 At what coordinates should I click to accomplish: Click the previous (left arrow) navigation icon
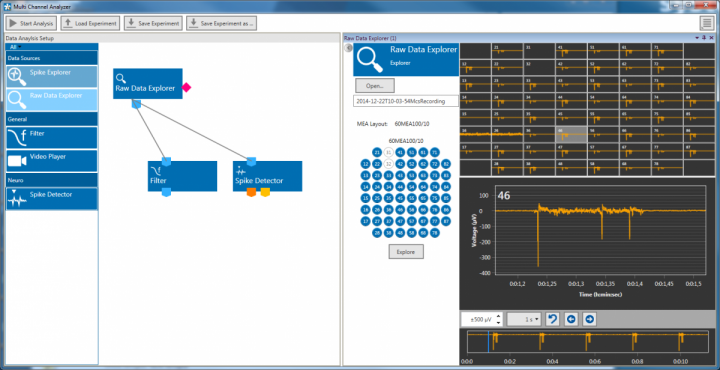tap(571, 319)
